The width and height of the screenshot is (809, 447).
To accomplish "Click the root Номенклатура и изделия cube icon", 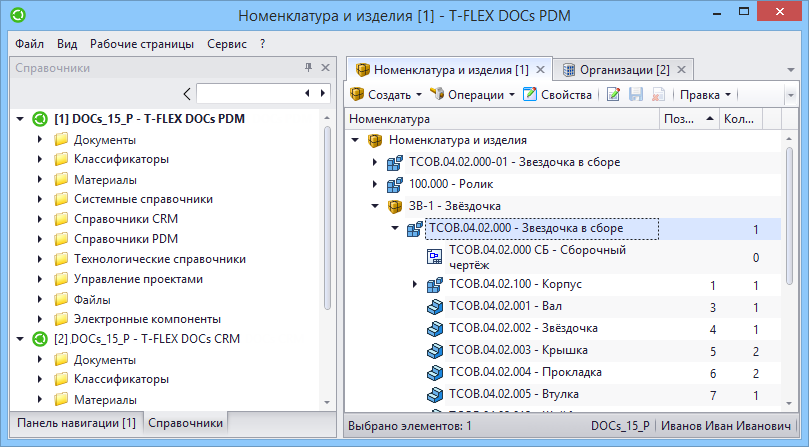I will [375, 140].
